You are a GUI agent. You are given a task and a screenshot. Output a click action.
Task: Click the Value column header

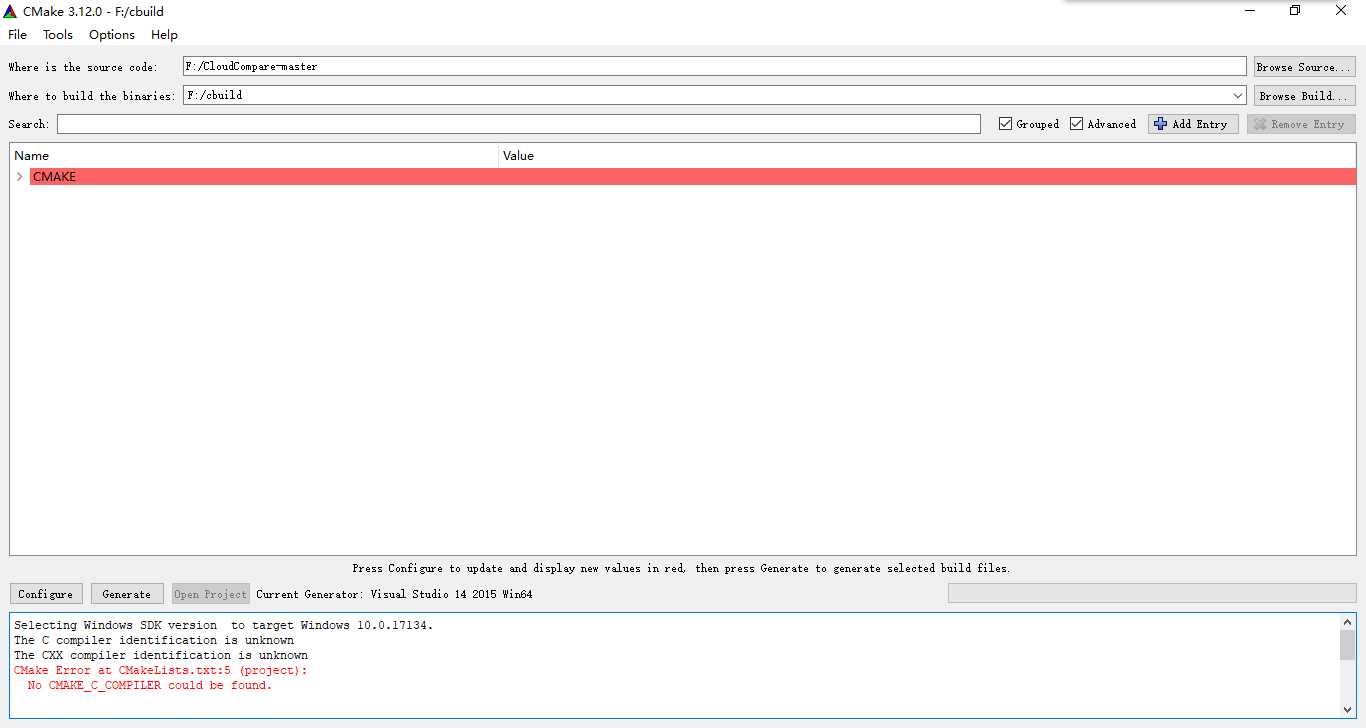tap(927, 155)
